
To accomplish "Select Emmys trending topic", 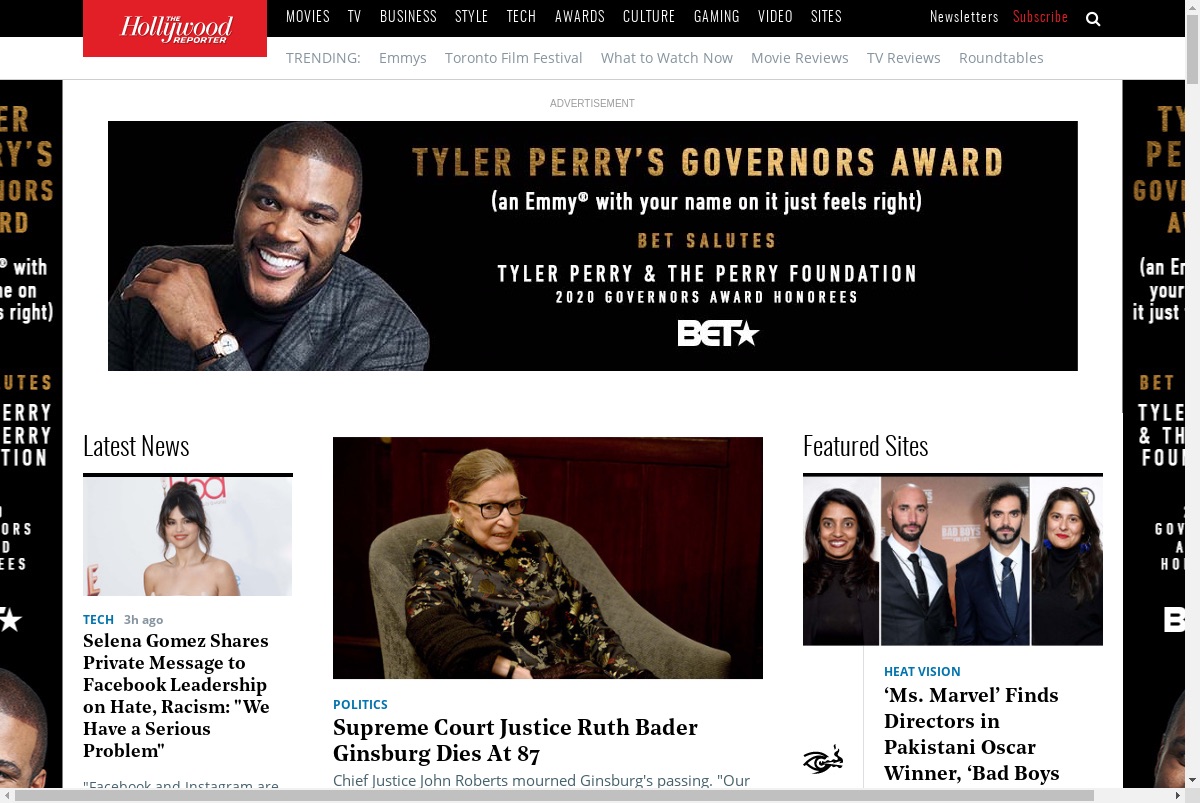I will click(x=403, y=58).
